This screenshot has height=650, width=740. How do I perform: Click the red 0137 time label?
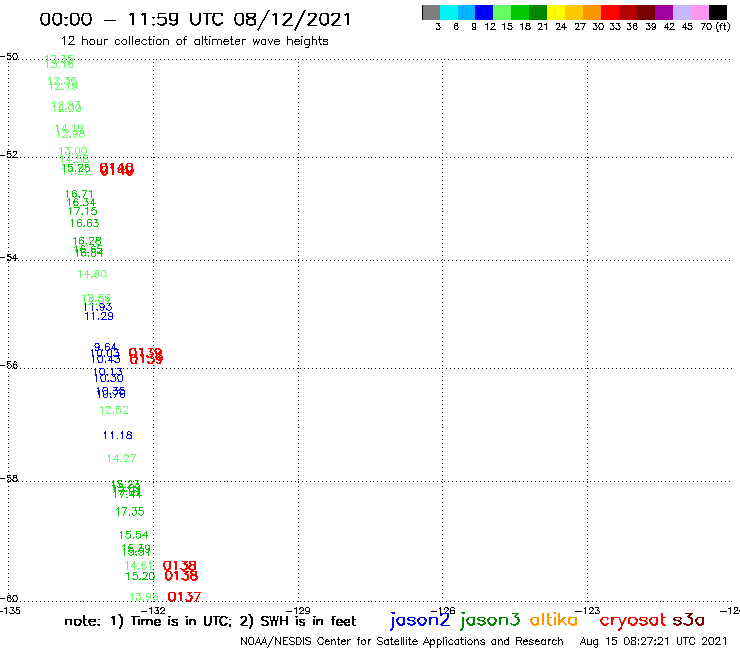[x=184, y=597]
